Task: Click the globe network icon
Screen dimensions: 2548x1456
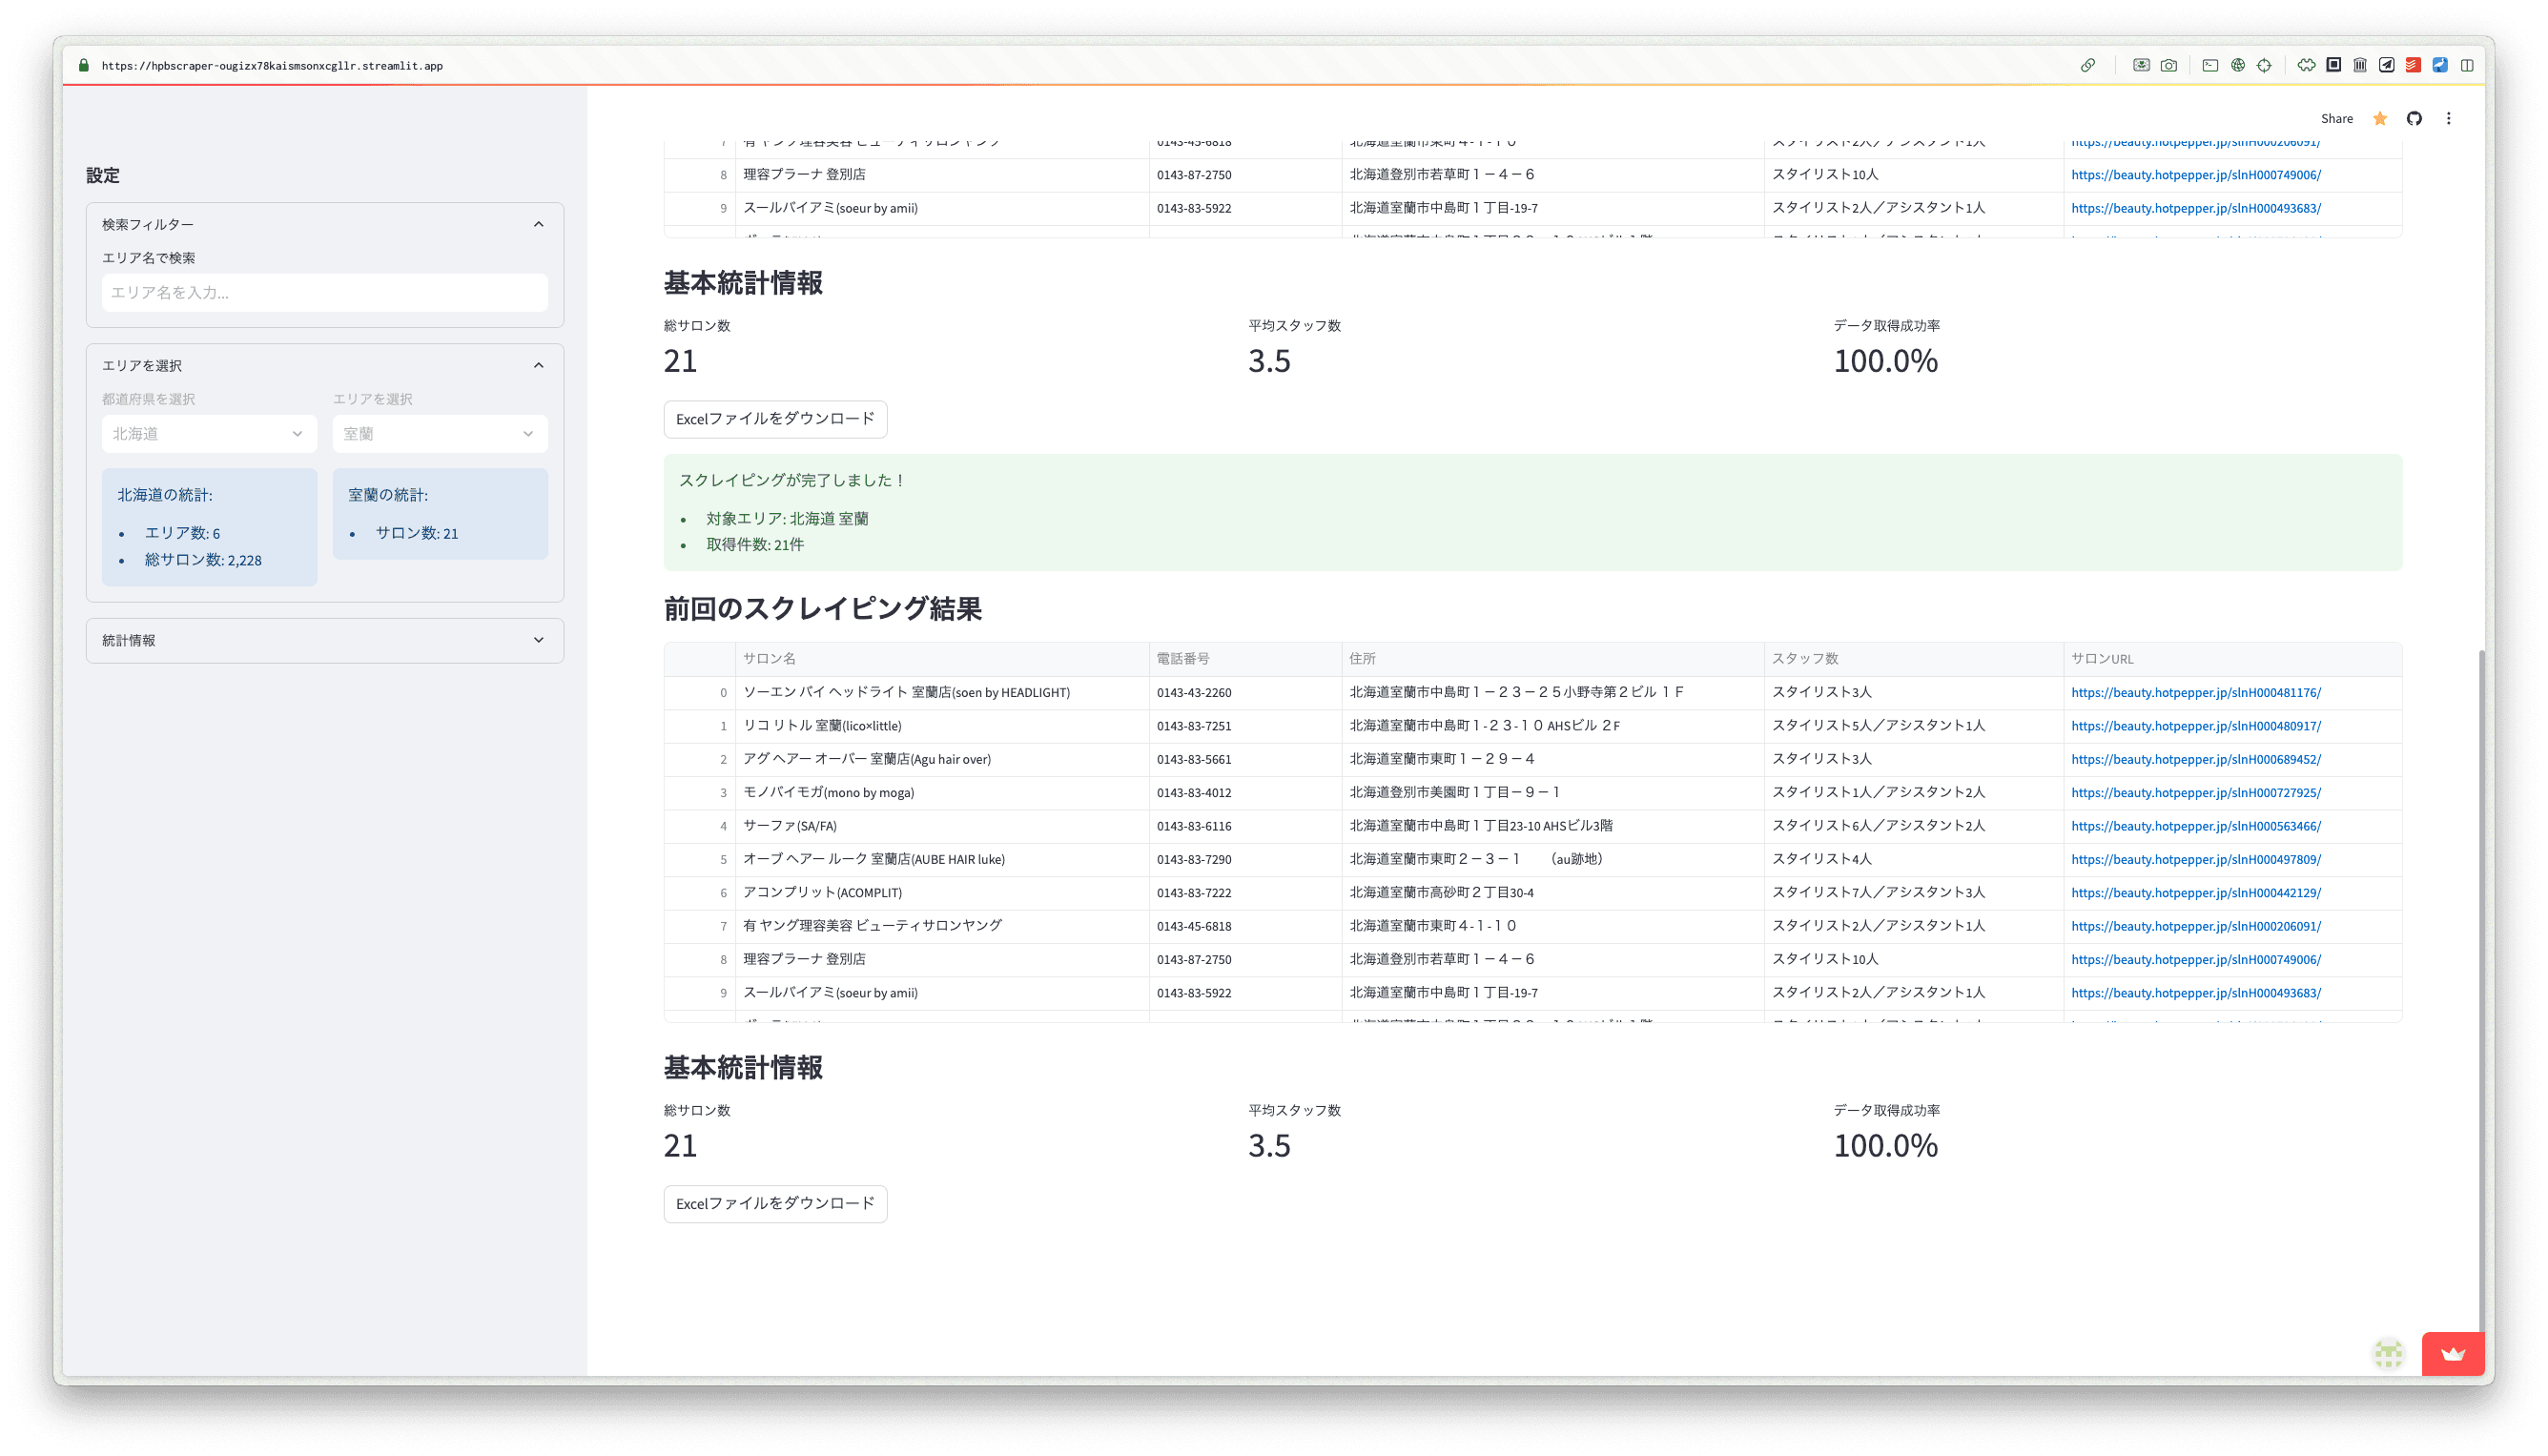Action: [2238, 66]
